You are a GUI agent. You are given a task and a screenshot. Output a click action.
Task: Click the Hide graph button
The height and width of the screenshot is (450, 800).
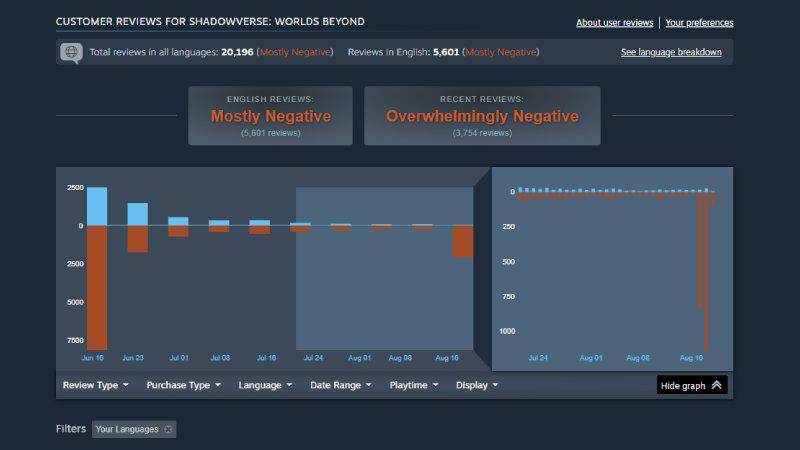[x=692, y=385]
